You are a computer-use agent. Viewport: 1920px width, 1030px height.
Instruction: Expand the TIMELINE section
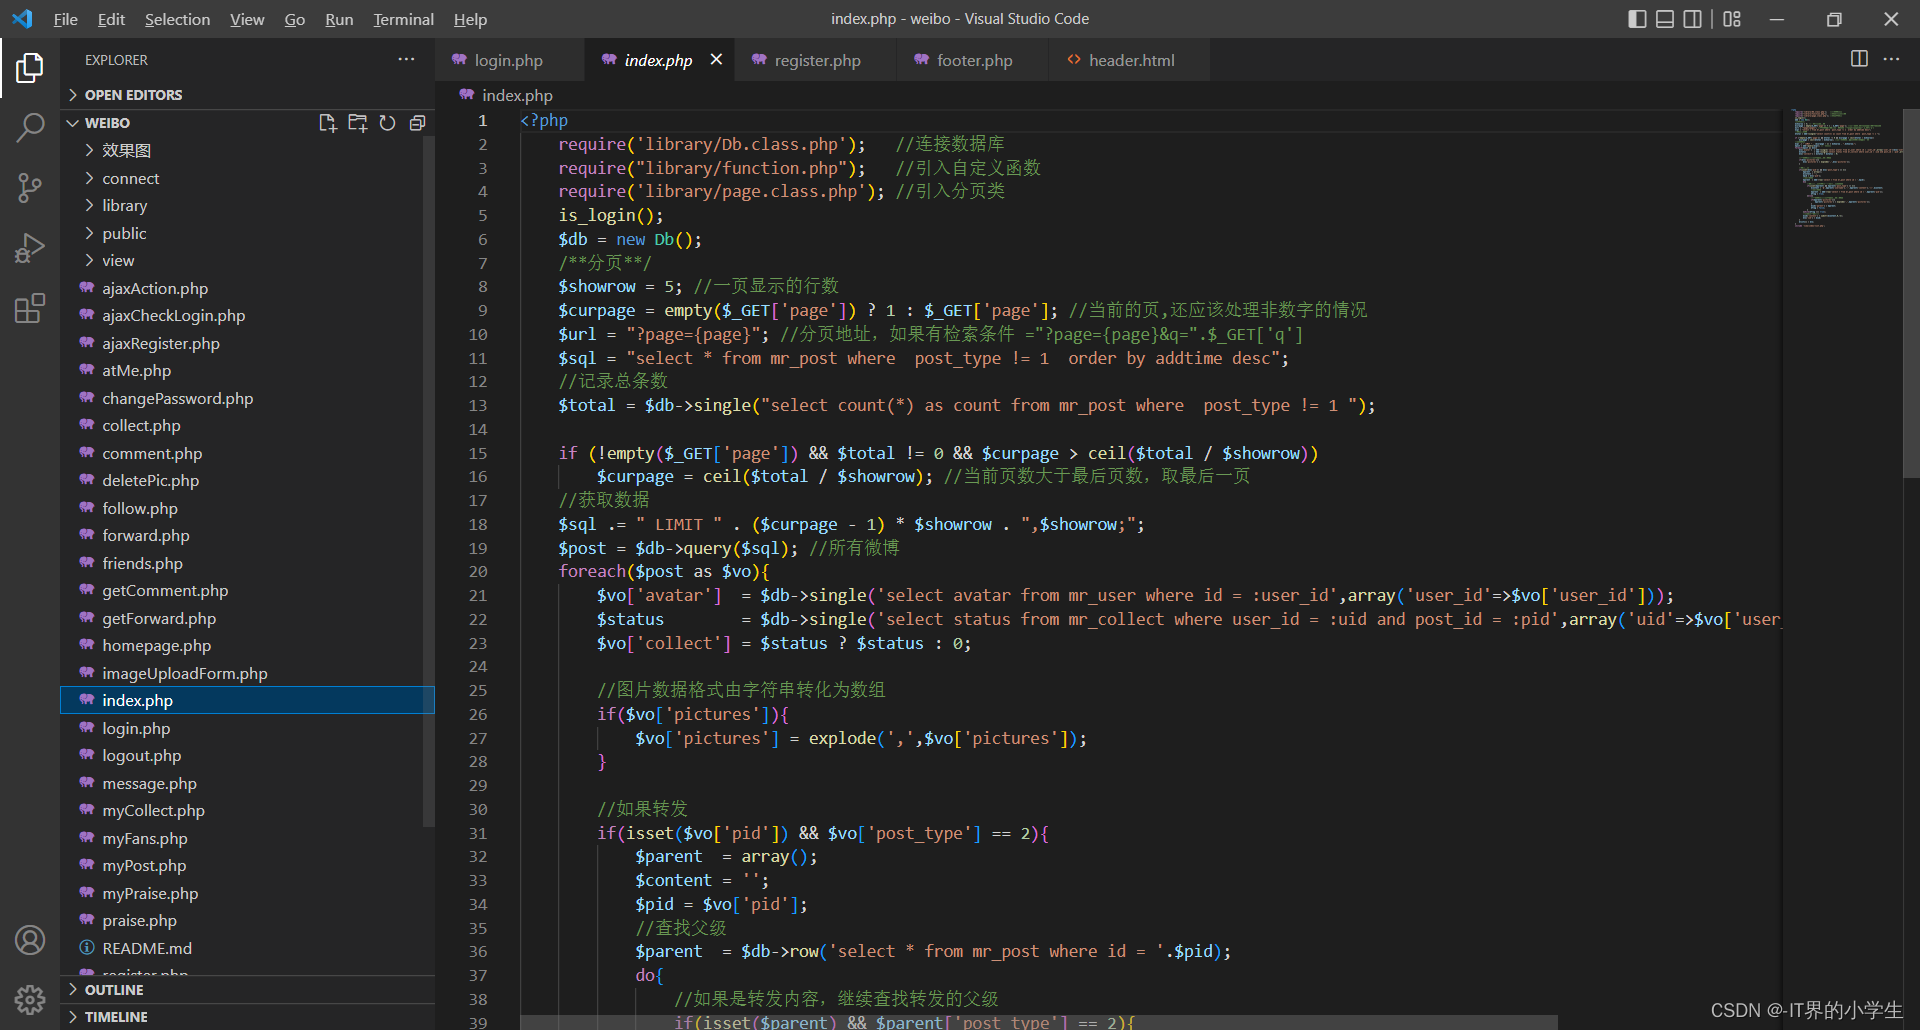pos(247,1017)
